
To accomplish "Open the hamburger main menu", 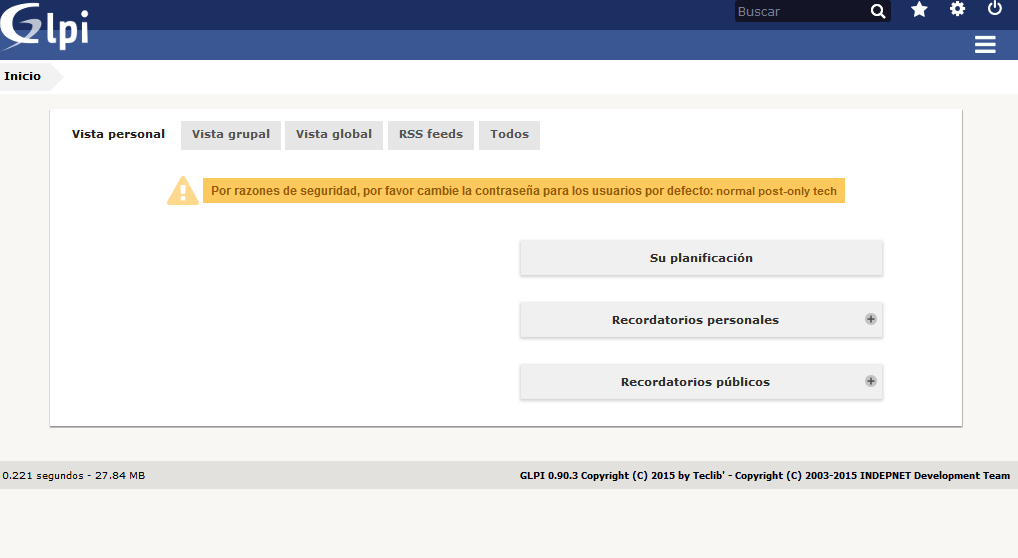I will 985,45.
